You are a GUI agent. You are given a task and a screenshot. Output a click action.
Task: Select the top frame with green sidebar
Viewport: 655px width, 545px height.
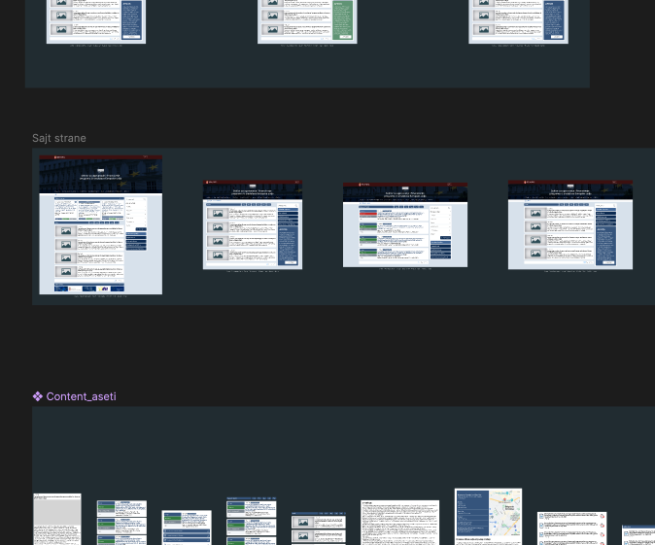307,20
